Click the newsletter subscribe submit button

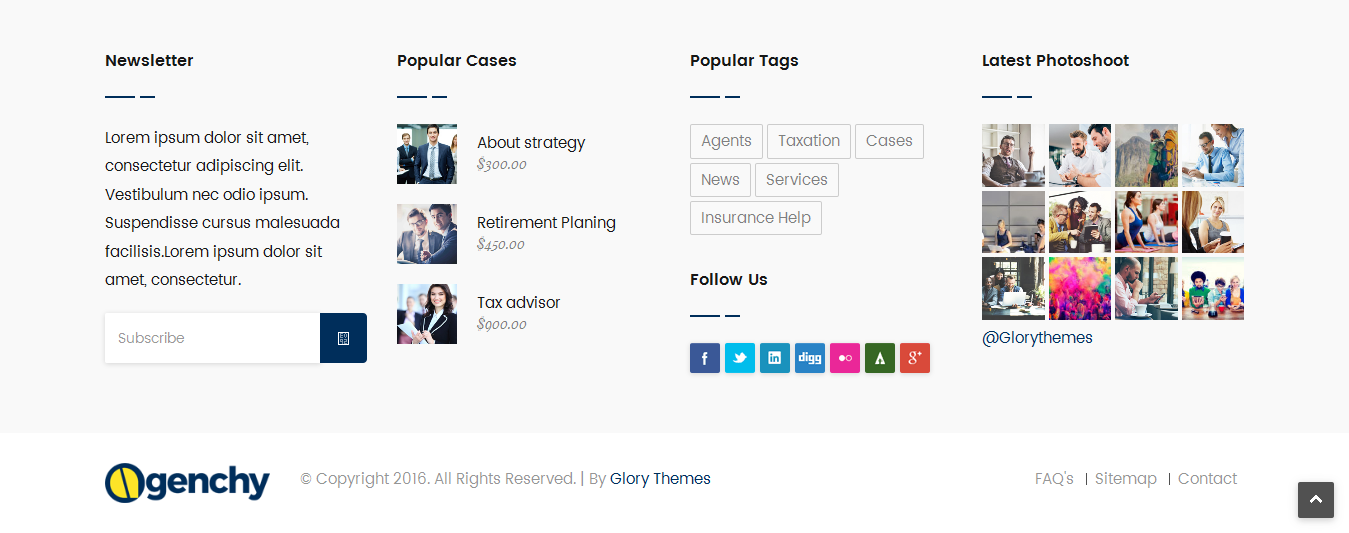tap(343, 338)
